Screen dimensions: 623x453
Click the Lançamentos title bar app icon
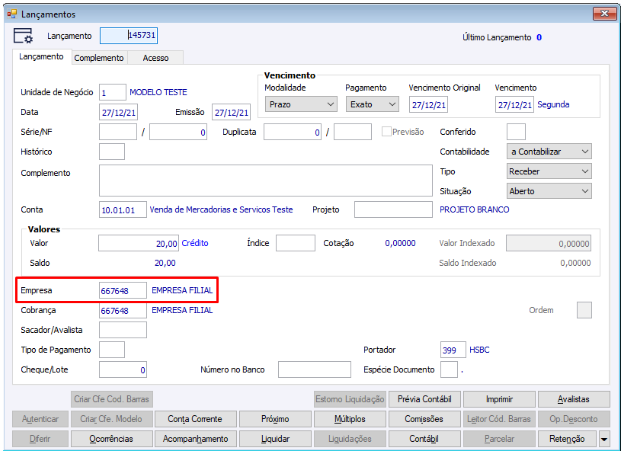[x=12, y=14]
